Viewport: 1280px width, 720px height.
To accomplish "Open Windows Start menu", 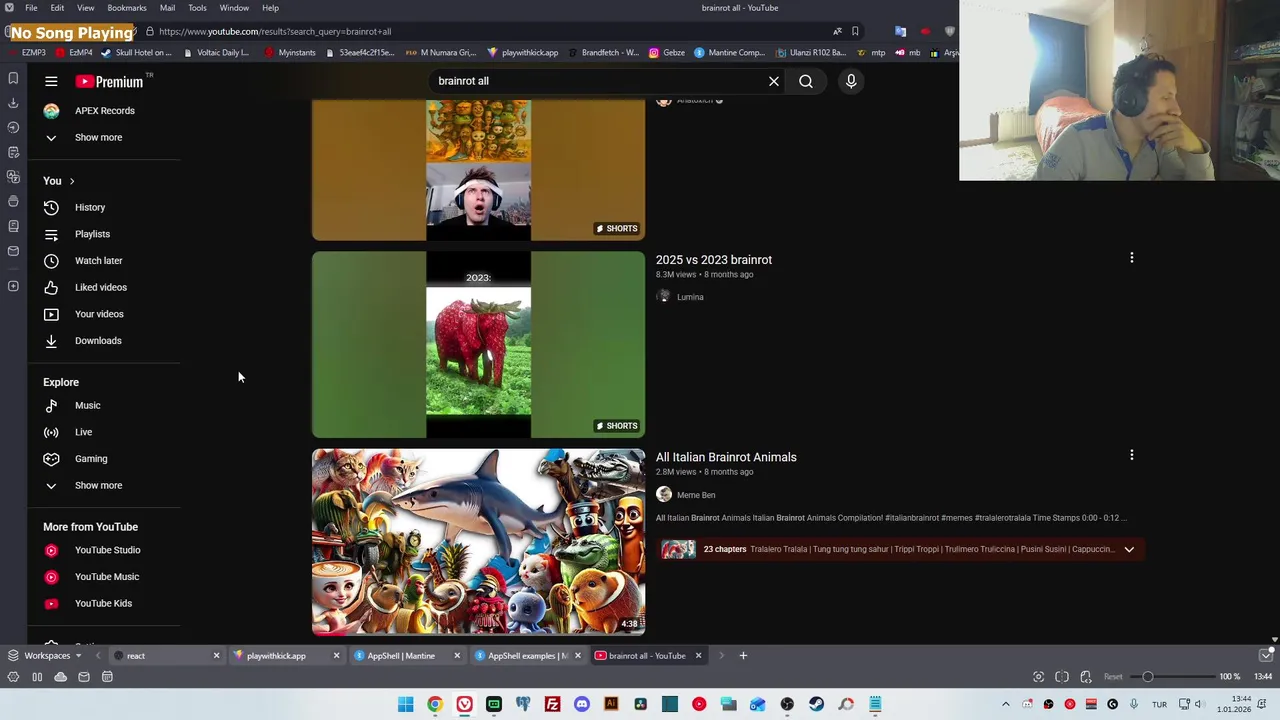I will pyautogui.click(x=405, y=704).
